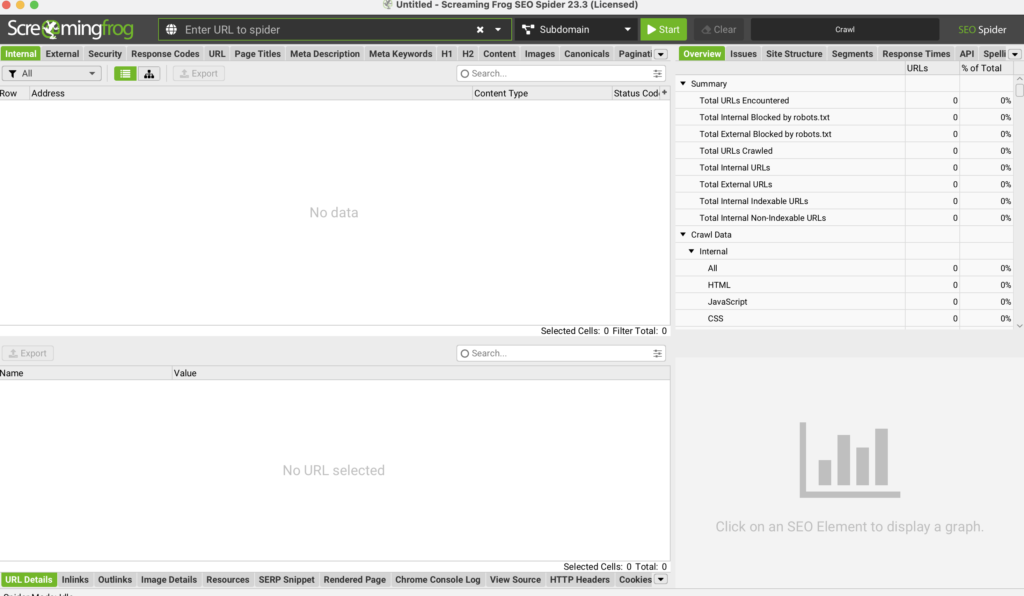
Task: Click the globe icon in URL bar
Action: point(171,29)
